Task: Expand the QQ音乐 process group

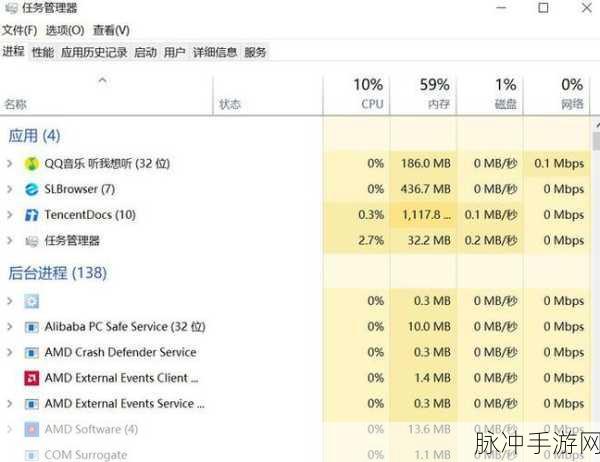Action: [10, 164]
